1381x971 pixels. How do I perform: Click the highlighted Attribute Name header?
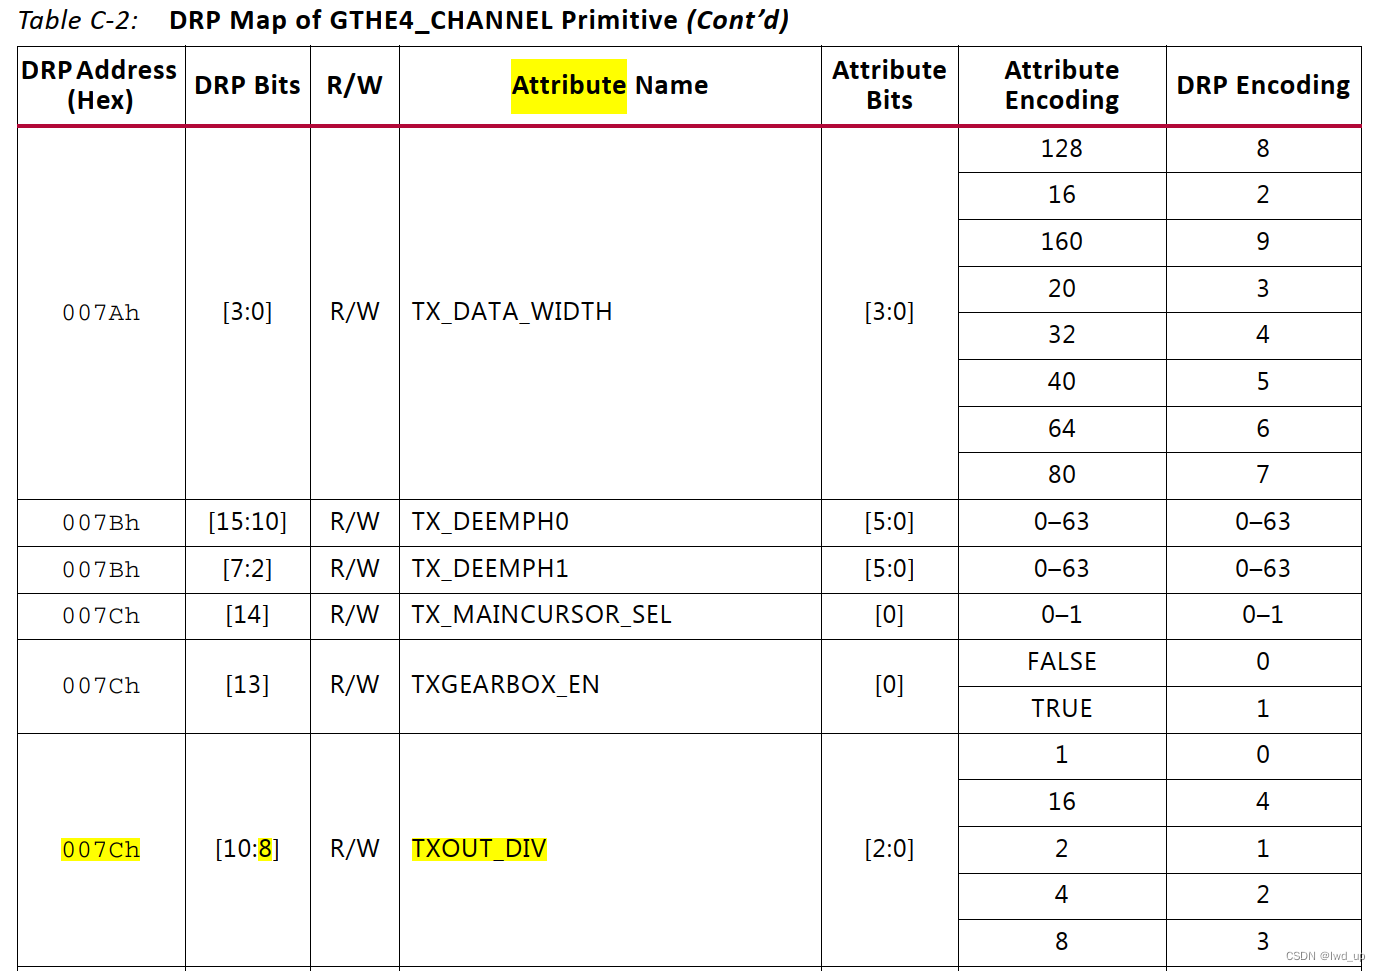(x=610, y=85)
